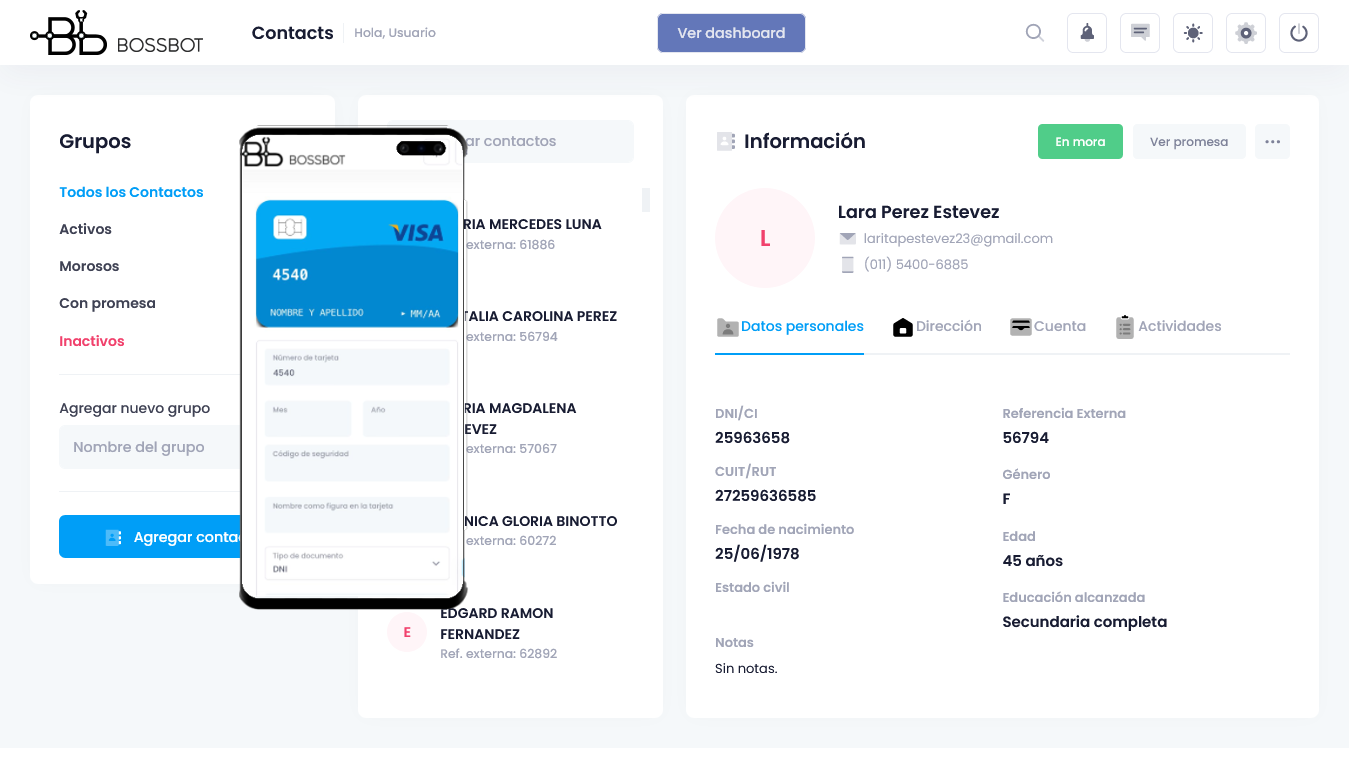Screen dimensions: 1349x768
Task: Click the phone icon beside number
Action: (x=847, y=264)
